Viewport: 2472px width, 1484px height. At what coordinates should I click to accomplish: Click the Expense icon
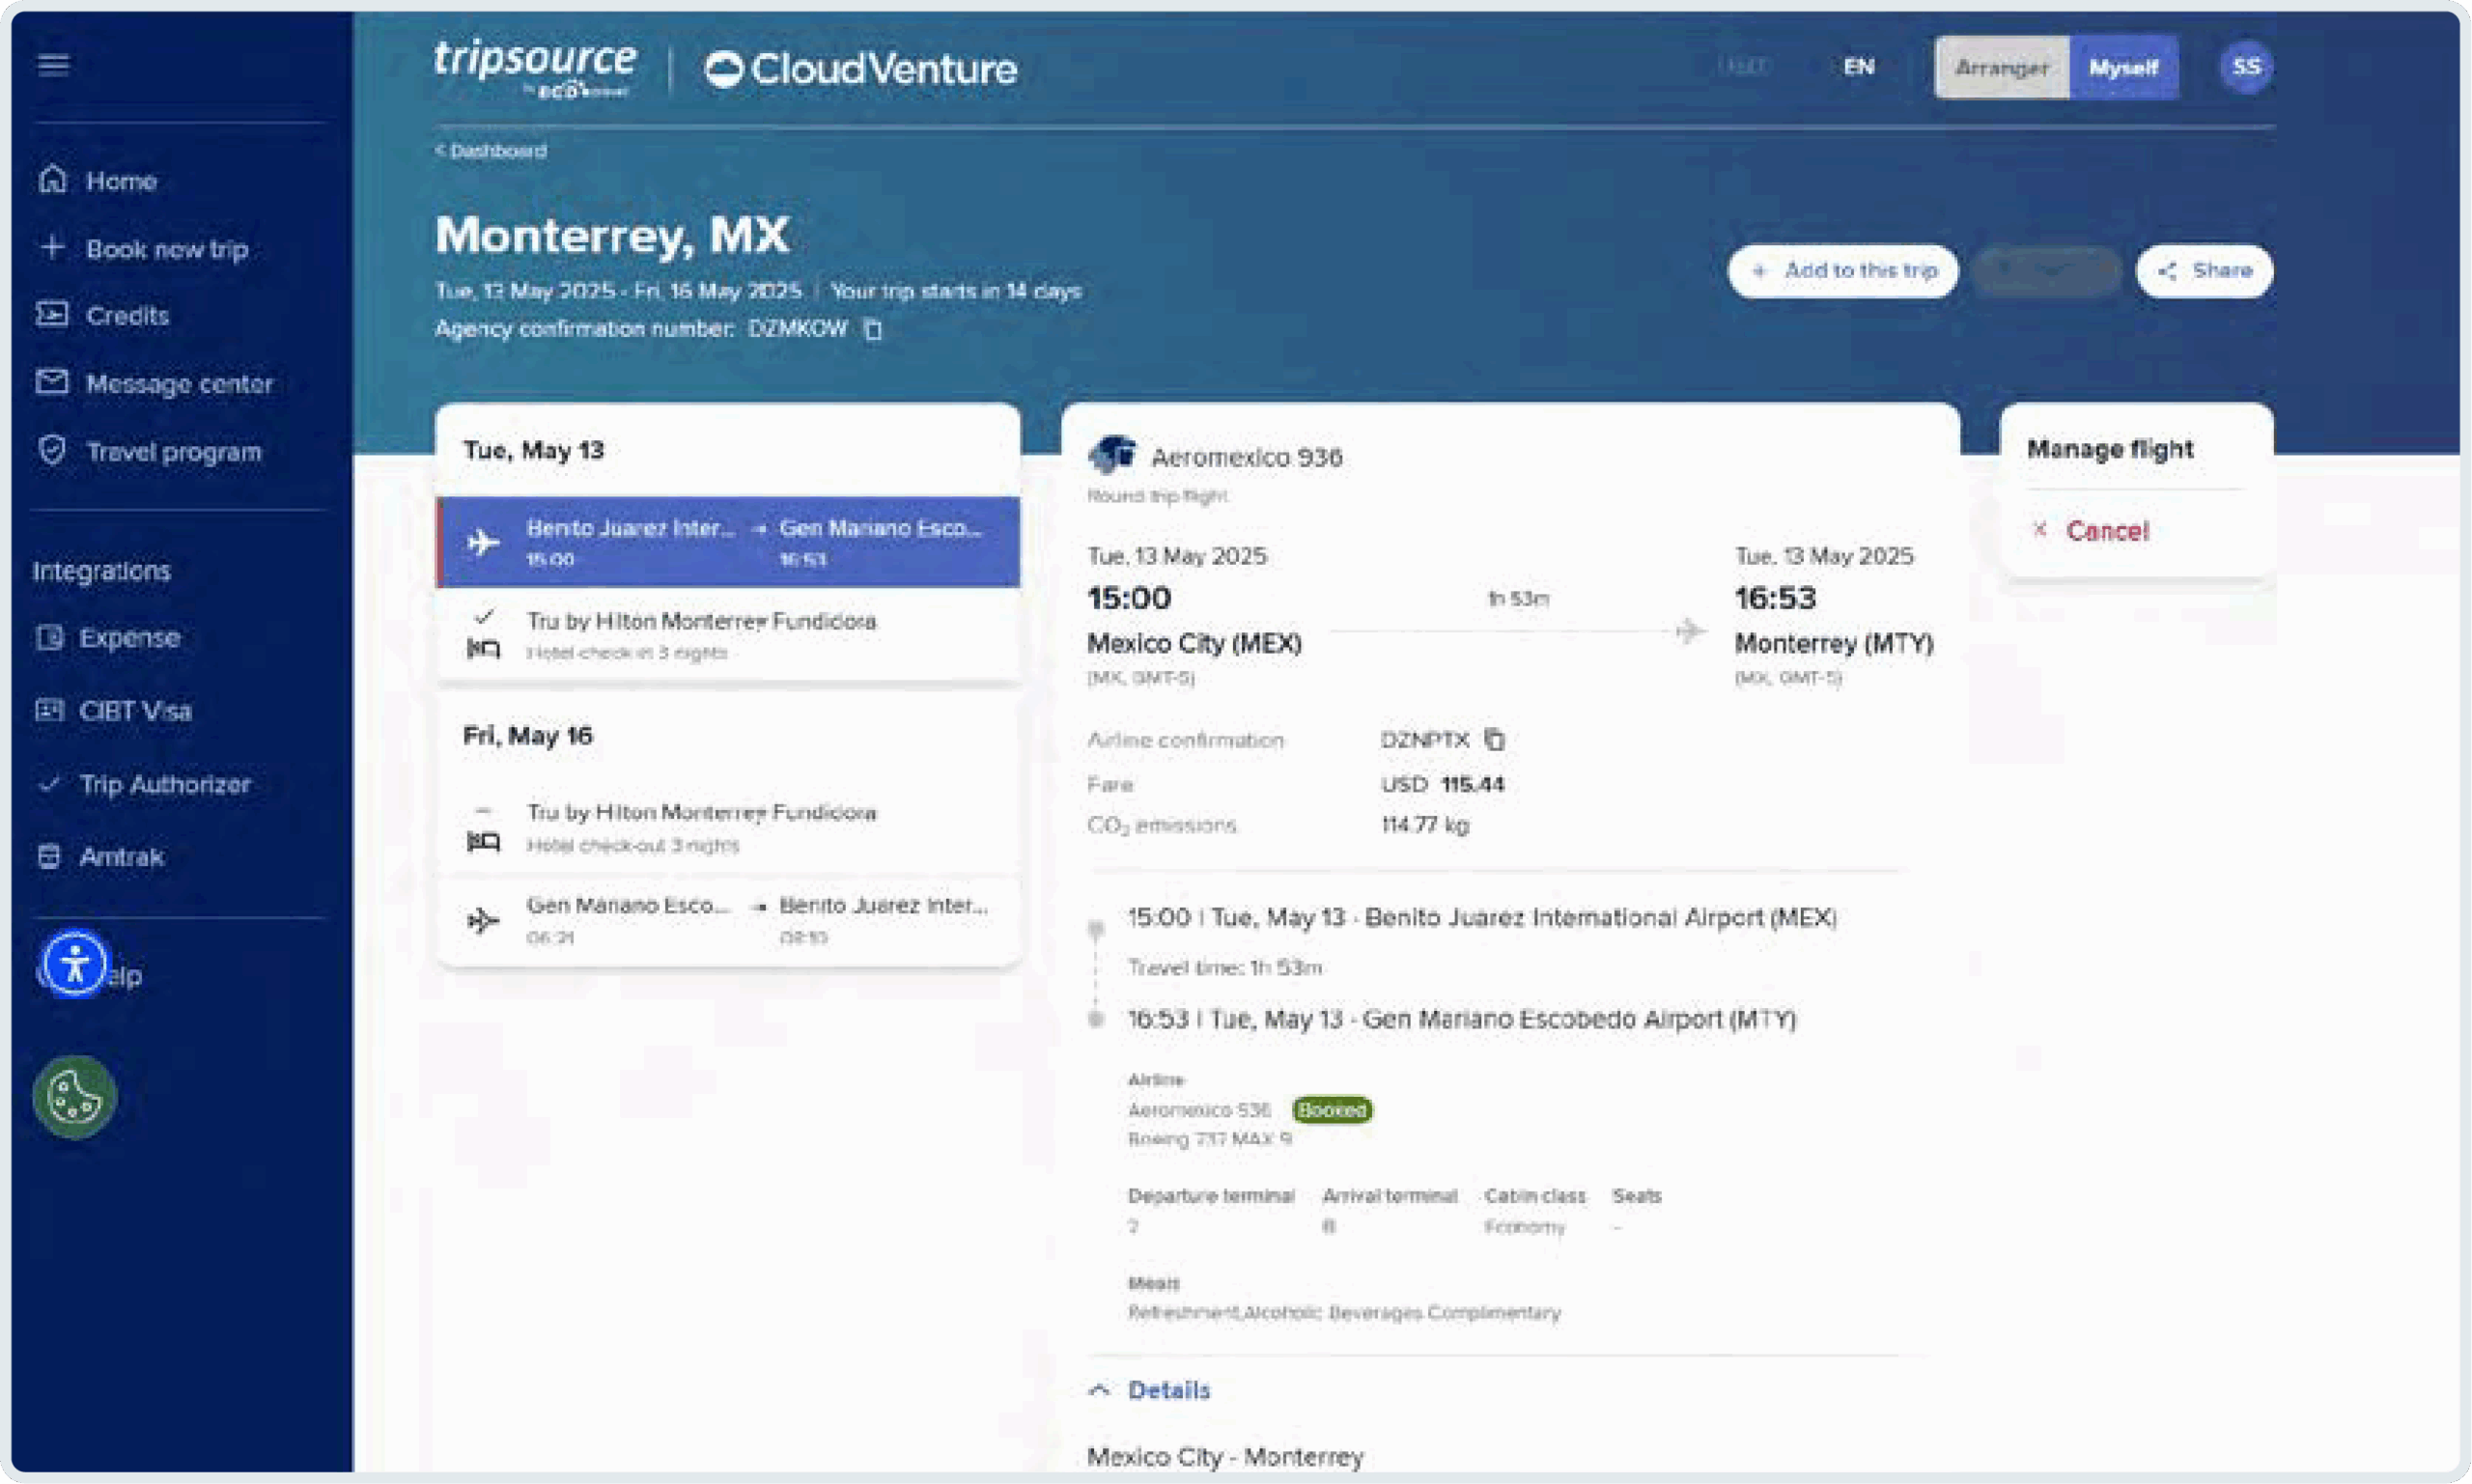click(50, 637)
